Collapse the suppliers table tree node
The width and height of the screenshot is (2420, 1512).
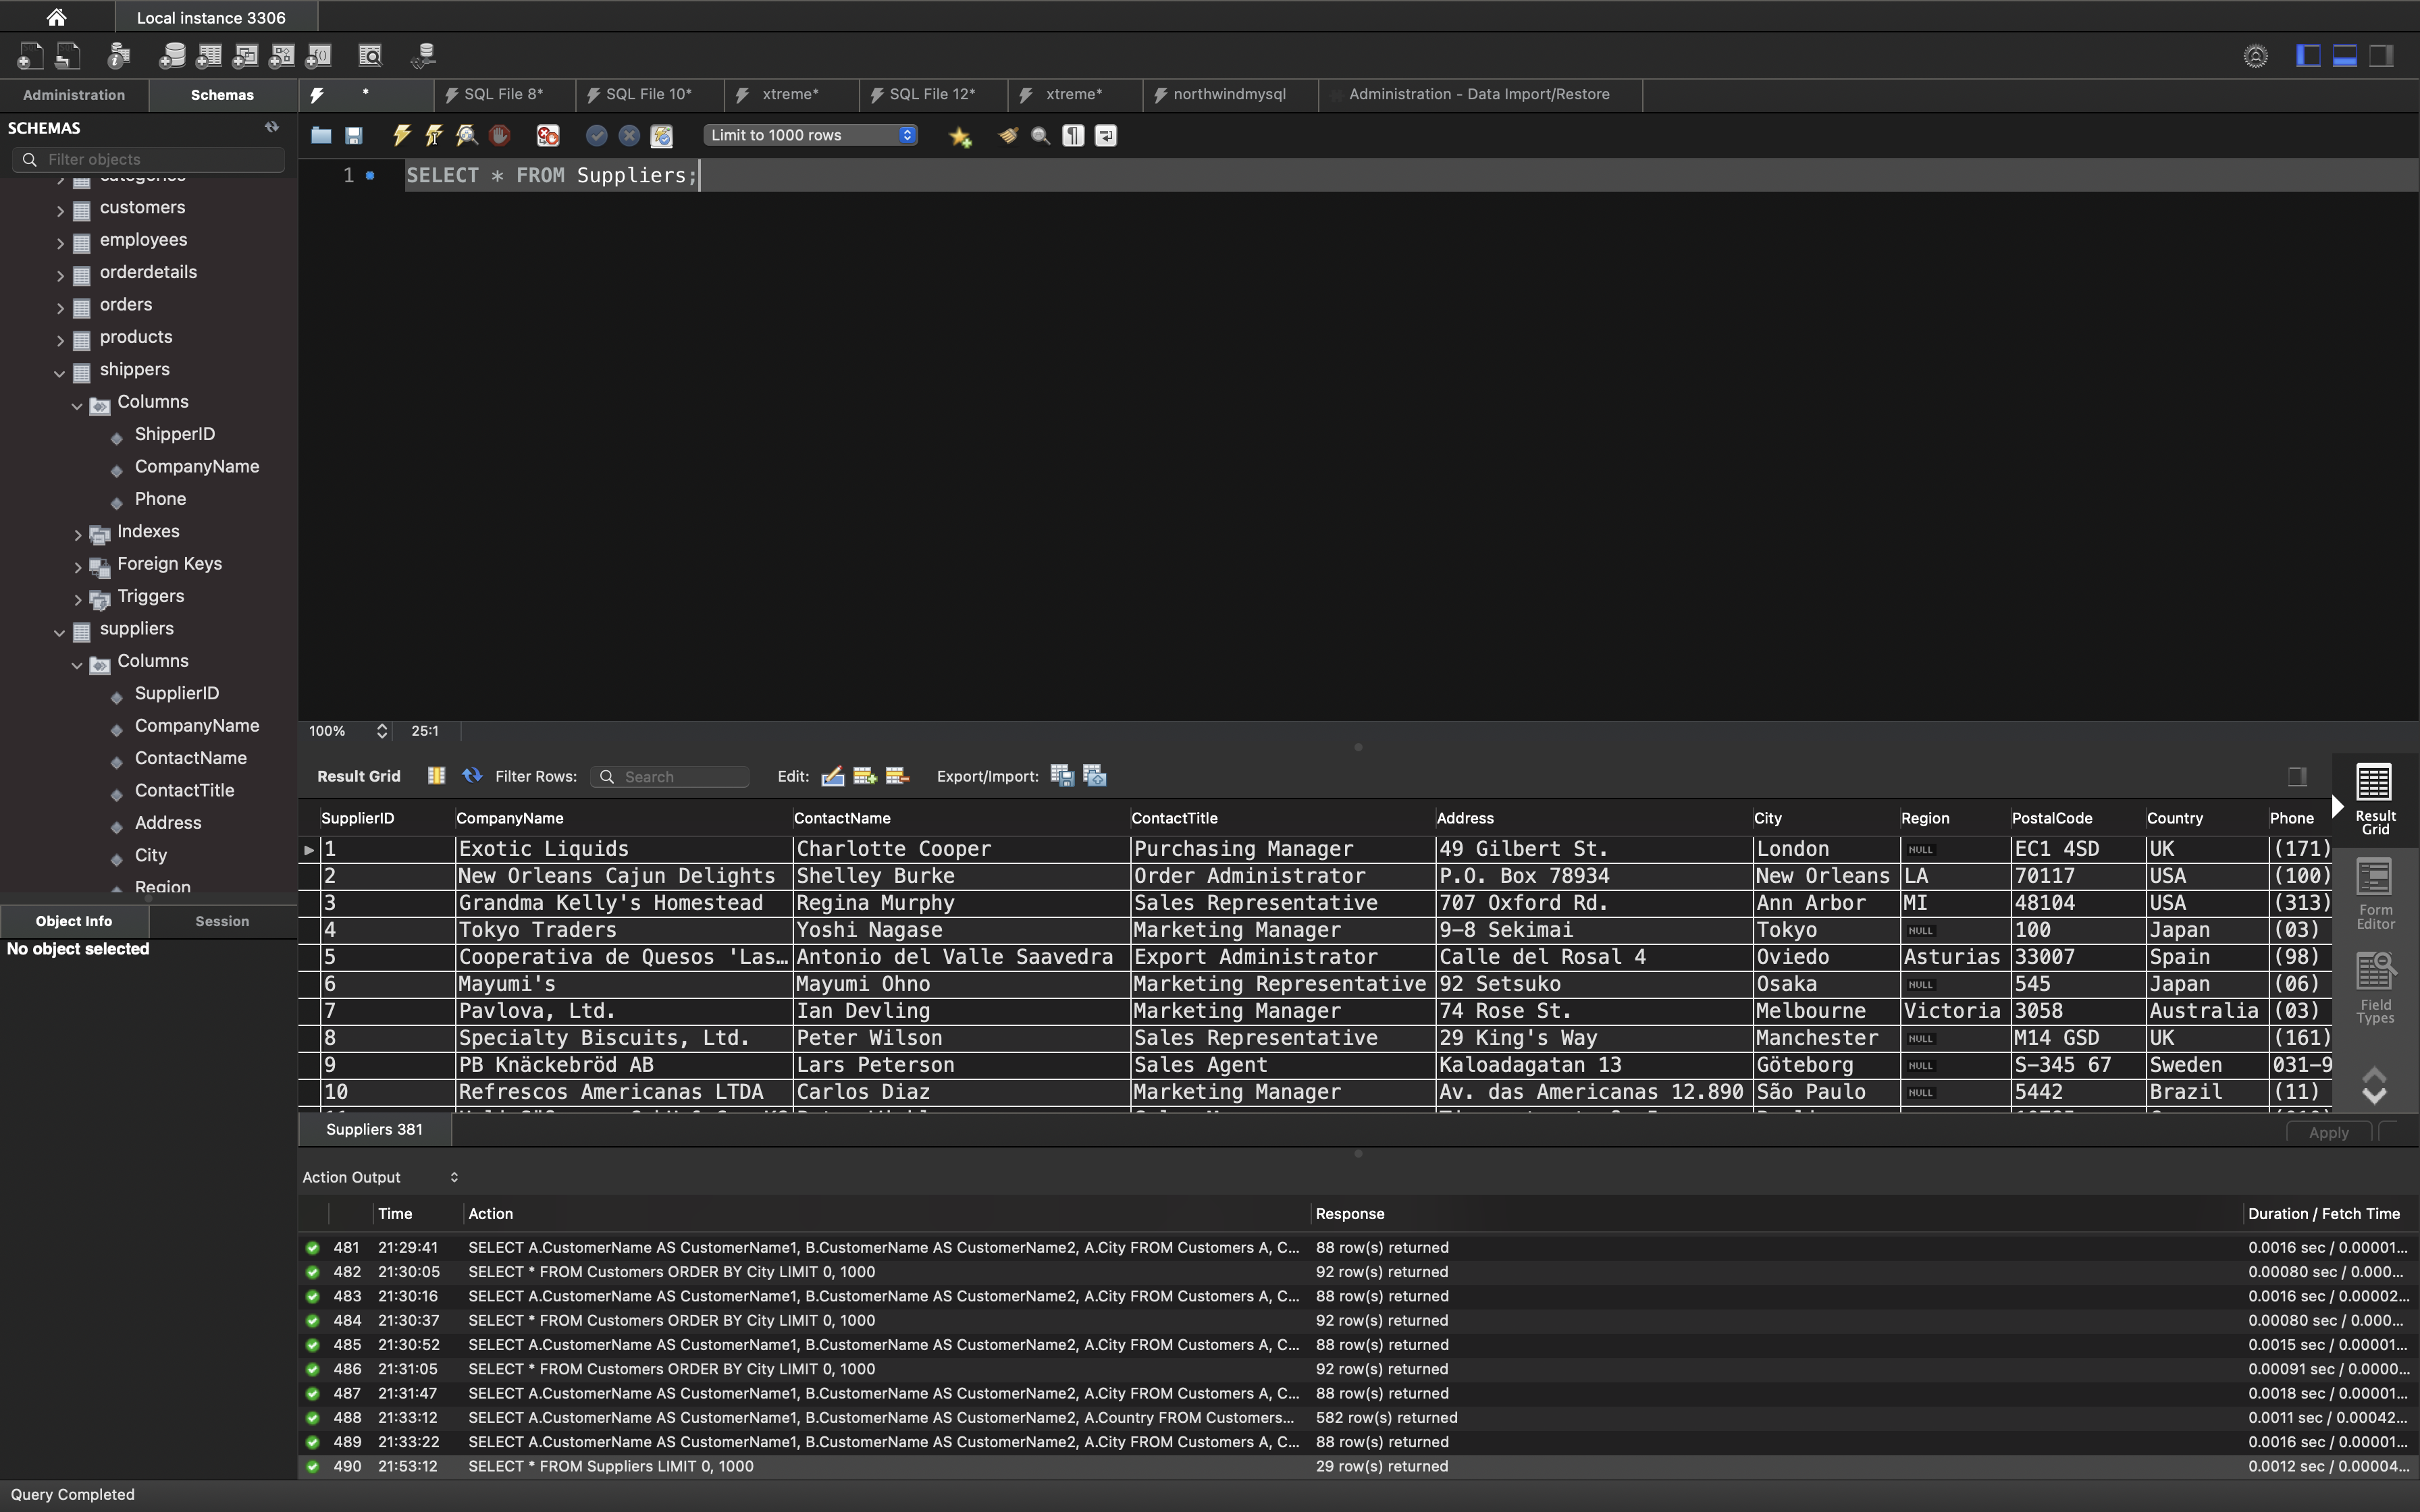(x=59, y=630)
